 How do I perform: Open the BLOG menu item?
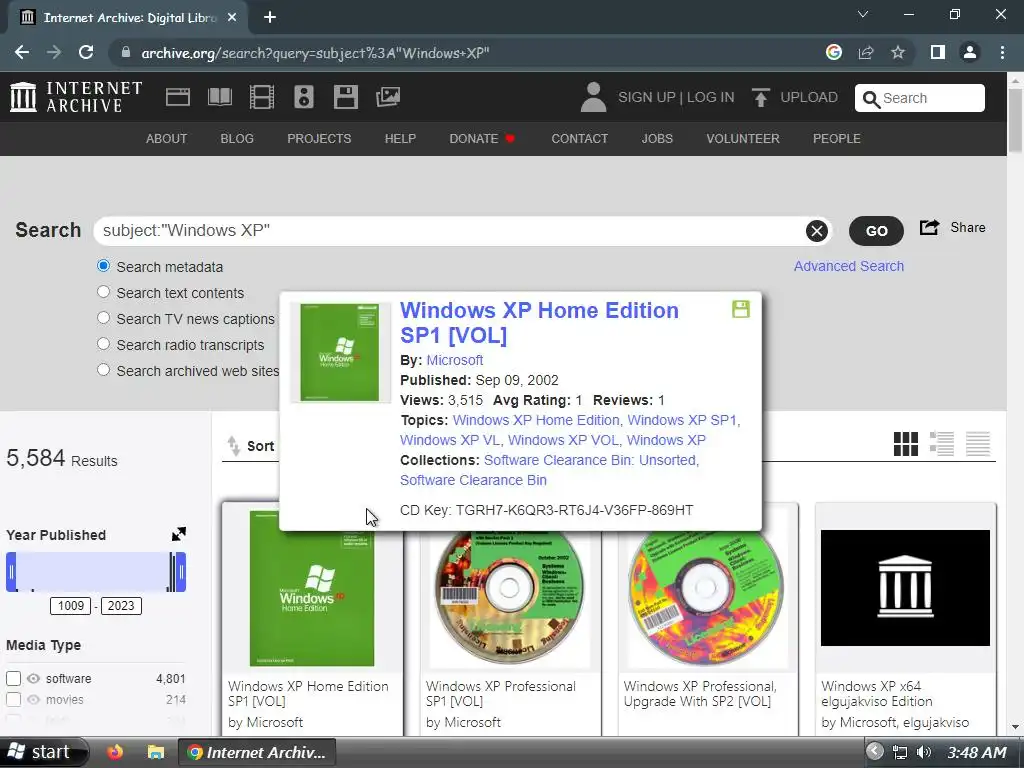click(237, 138)
